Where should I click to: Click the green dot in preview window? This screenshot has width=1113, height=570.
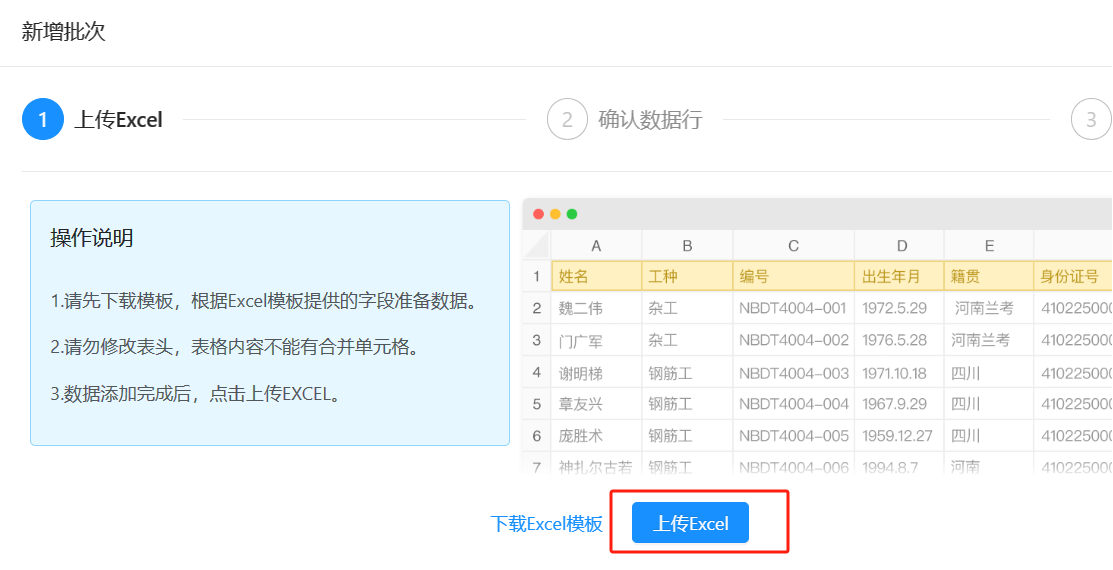point(572,214)
